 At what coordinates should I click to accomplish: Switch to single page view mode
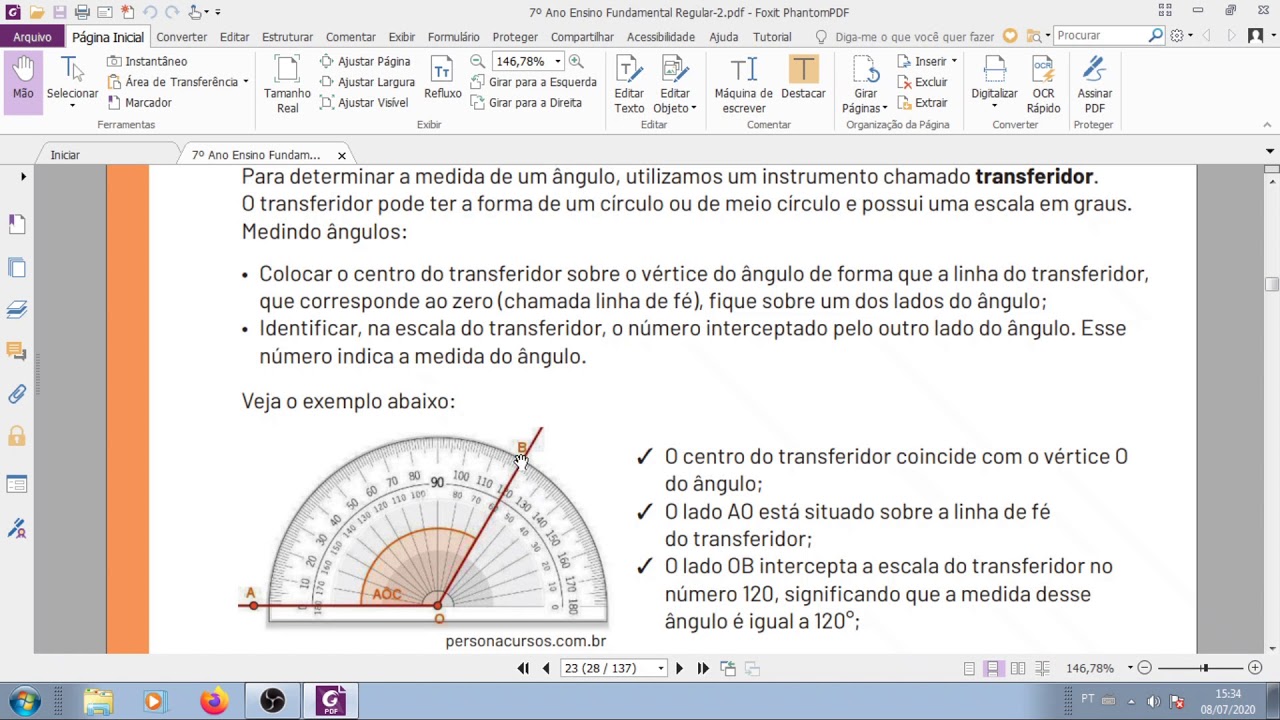click(x=969, y=668)
